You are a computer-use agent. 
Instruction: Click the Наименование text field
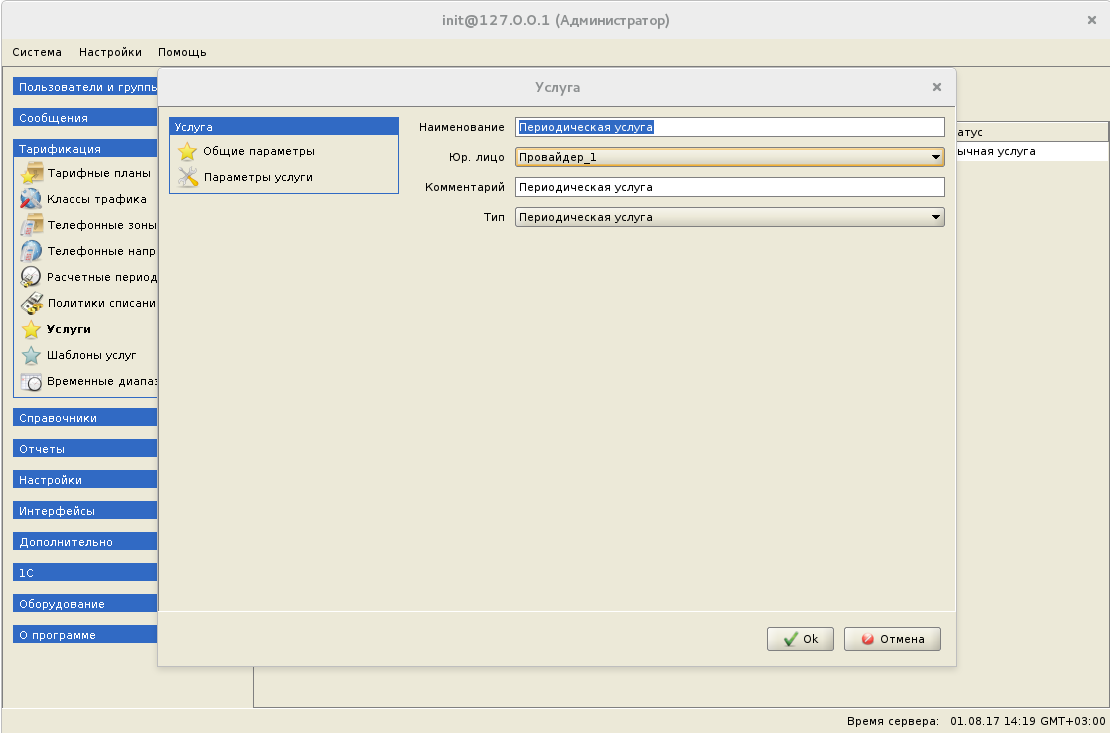click(729, 127)
